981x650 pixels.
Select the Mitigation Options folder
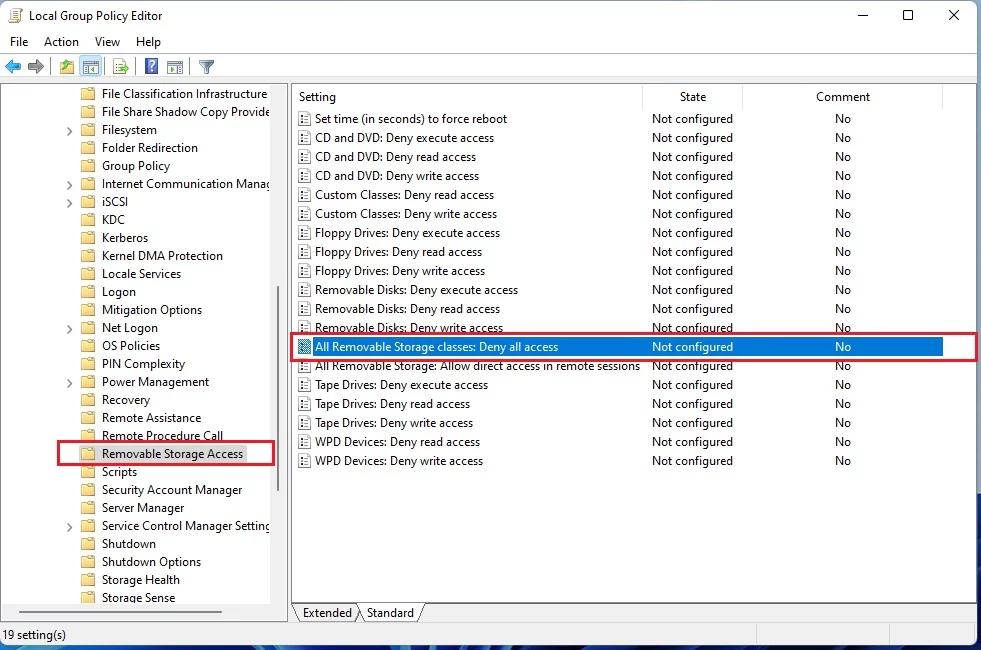(x=152, y=310)
